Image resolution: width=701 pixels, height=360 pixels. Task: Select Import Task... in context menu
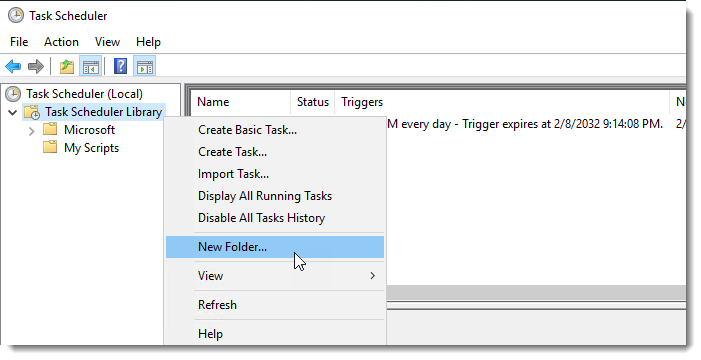pos(275,174)
